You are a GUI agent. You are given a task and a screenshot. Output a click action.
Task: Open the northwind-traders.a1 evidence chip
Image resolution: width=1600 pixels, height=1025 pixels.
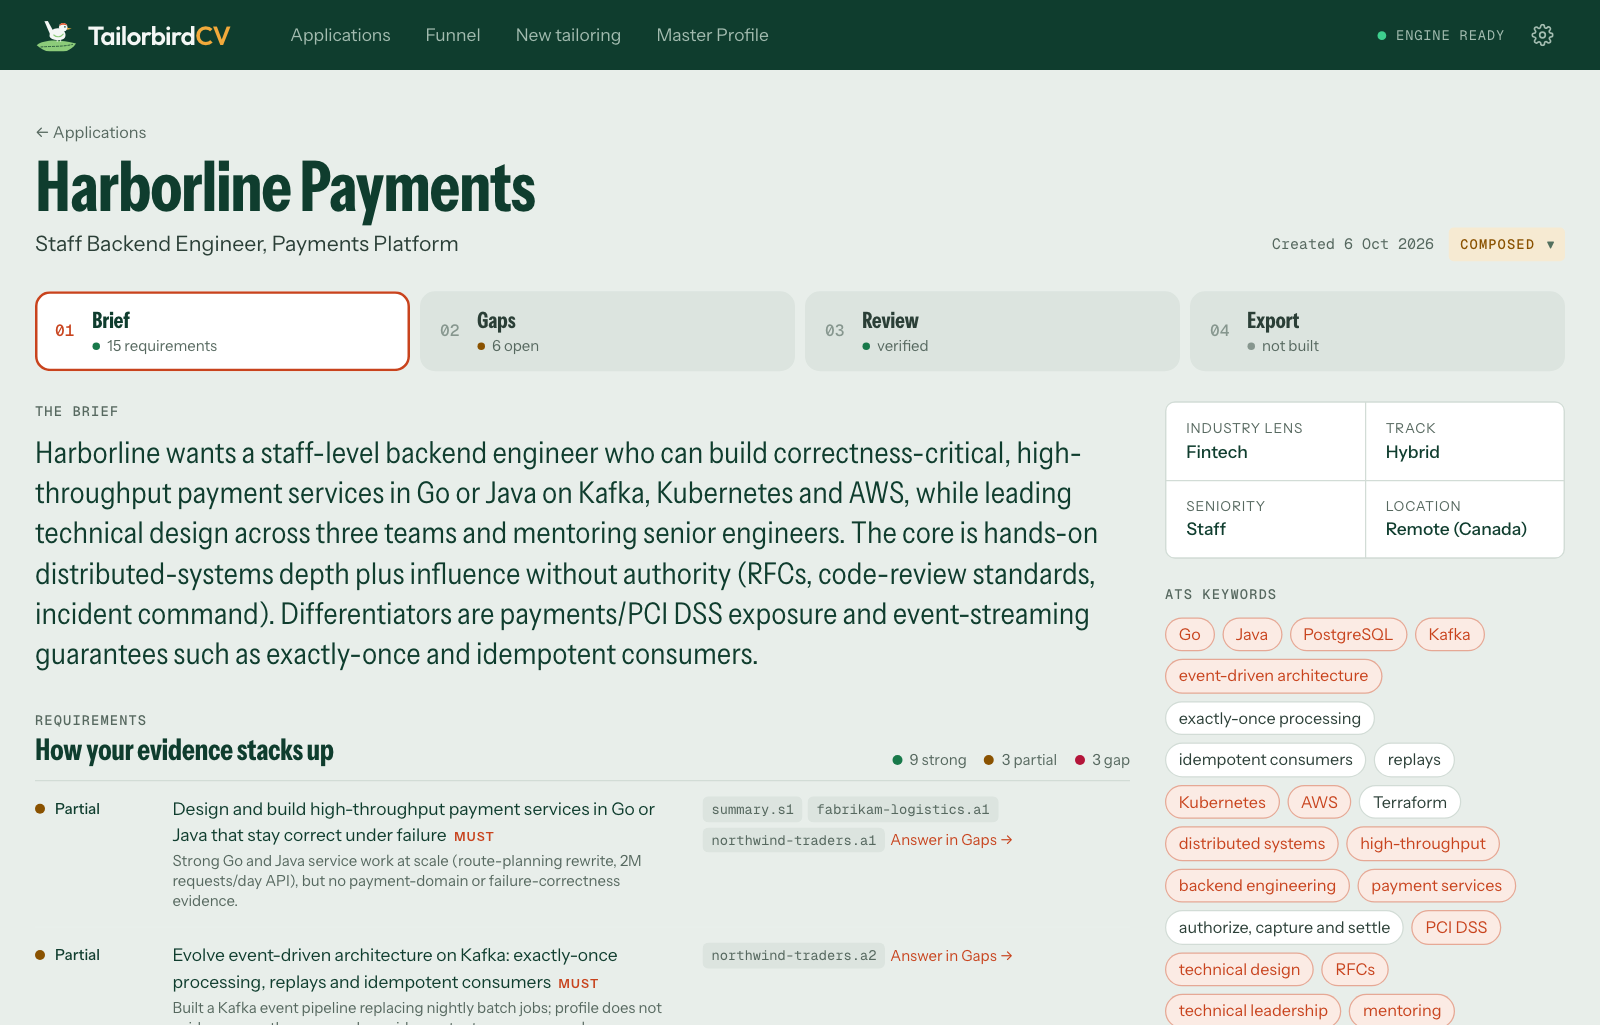click(x=794, y=841)
